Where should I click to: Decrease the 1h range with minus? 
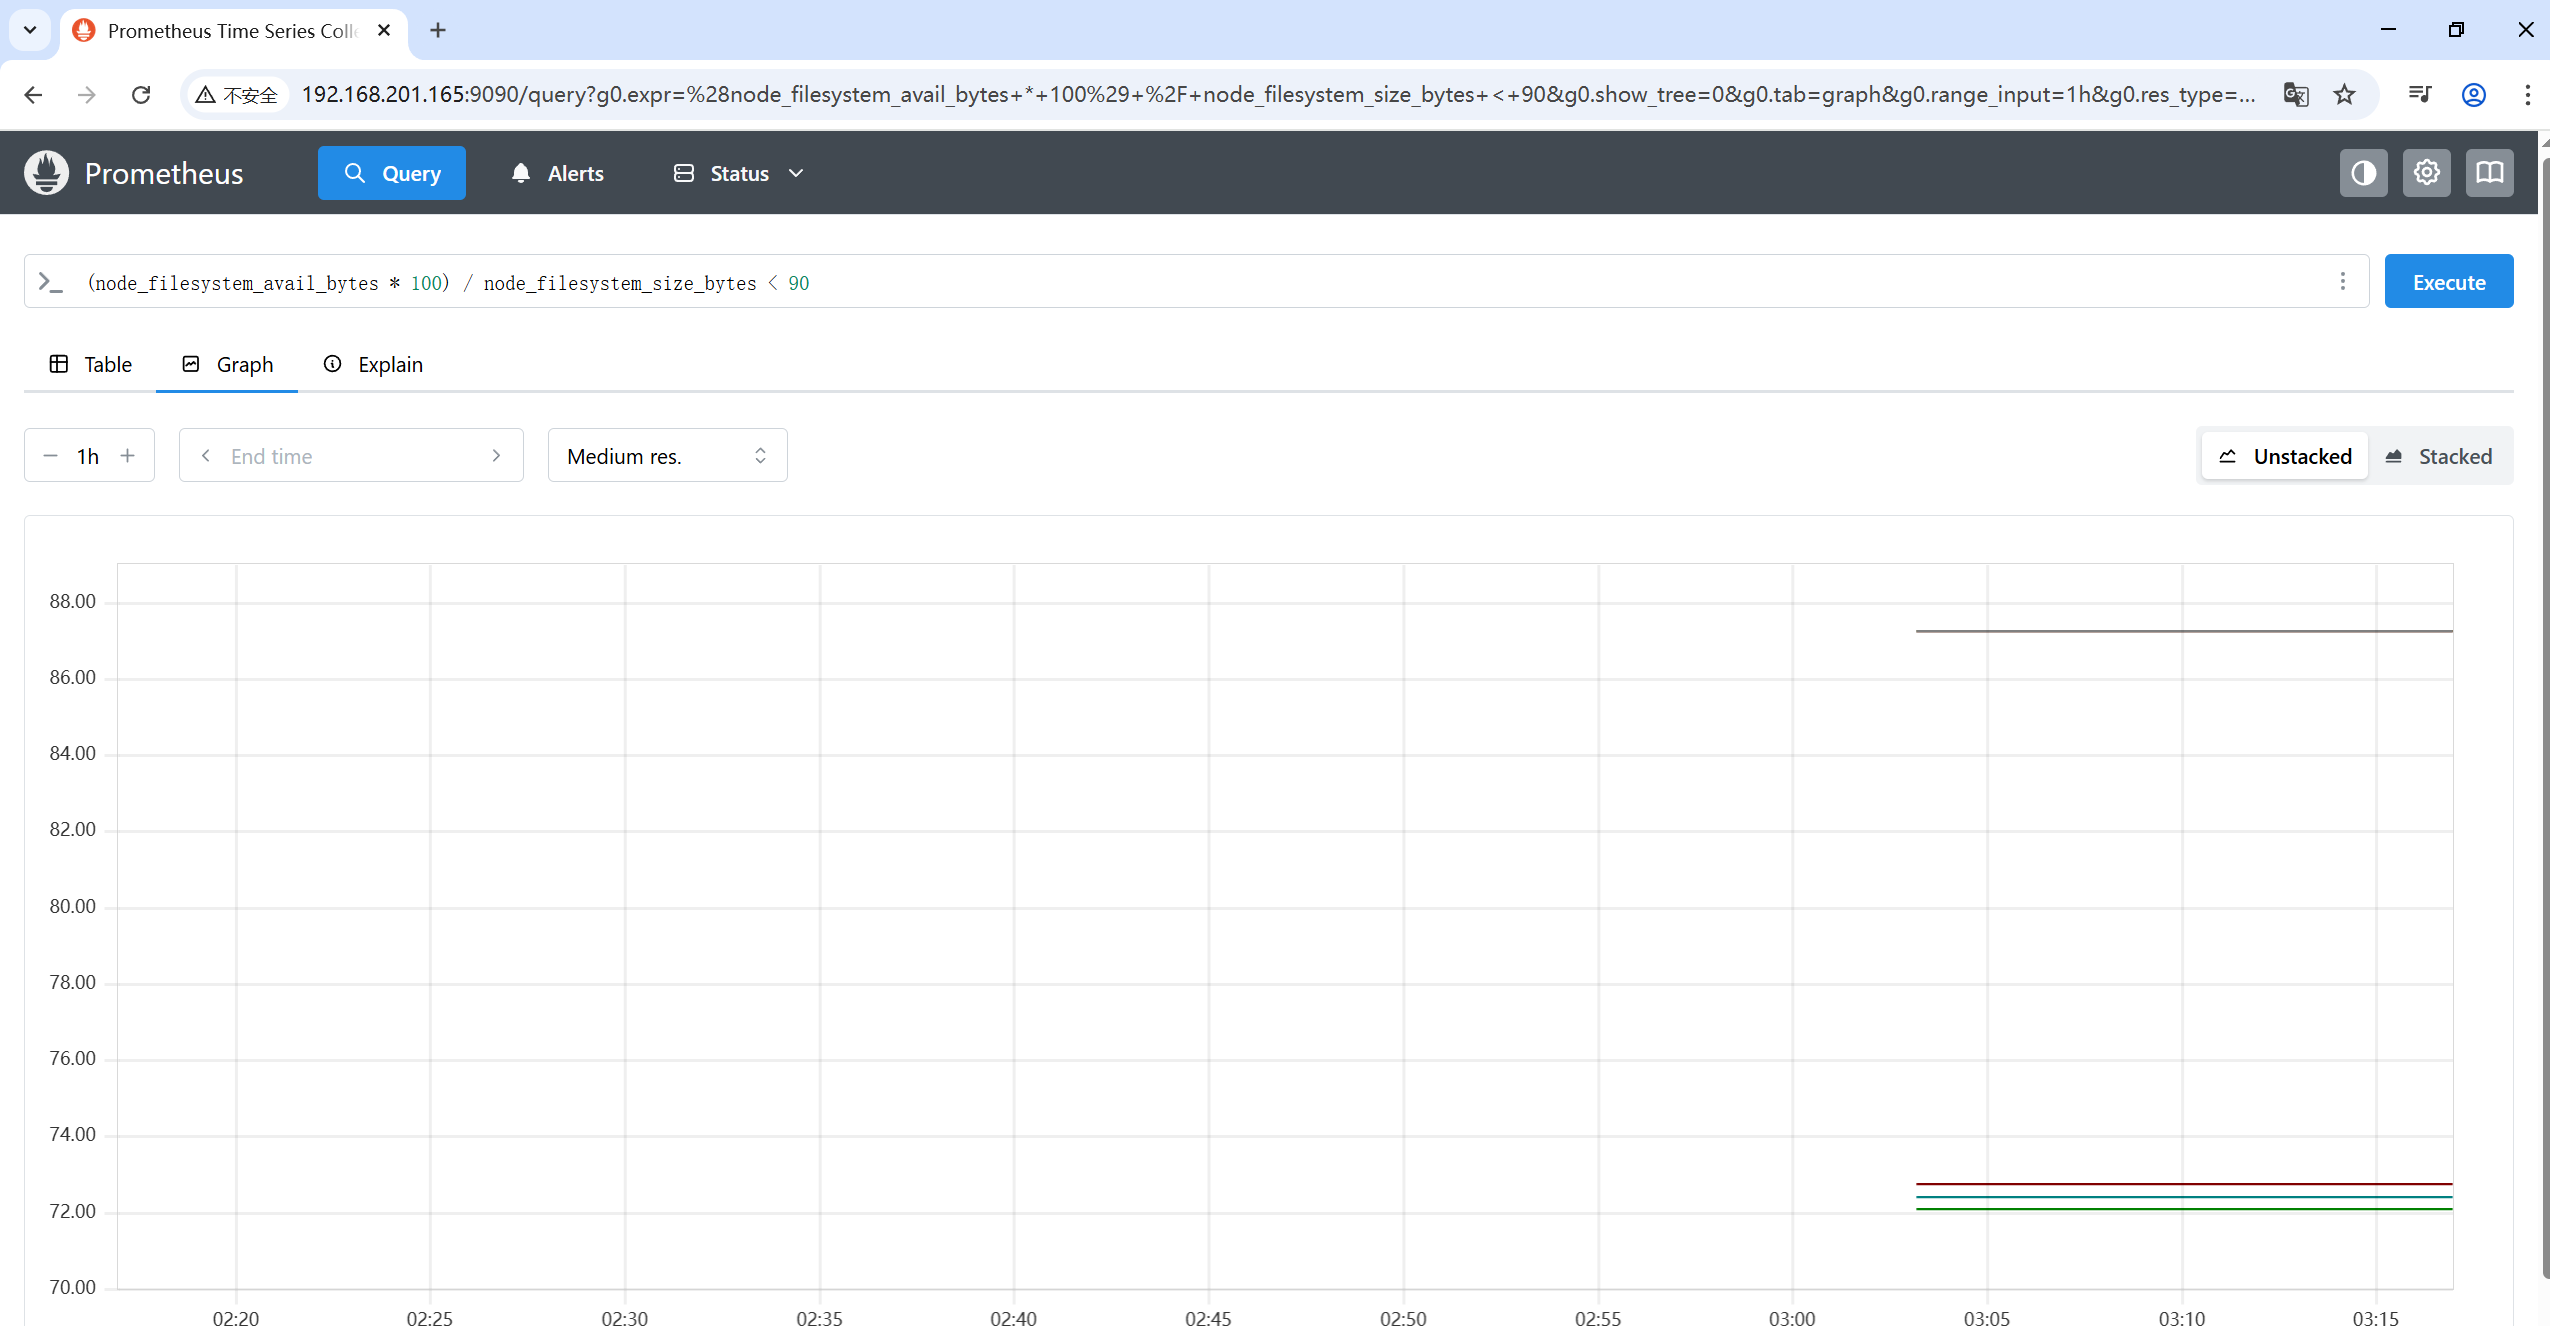[x=50, y=456]
